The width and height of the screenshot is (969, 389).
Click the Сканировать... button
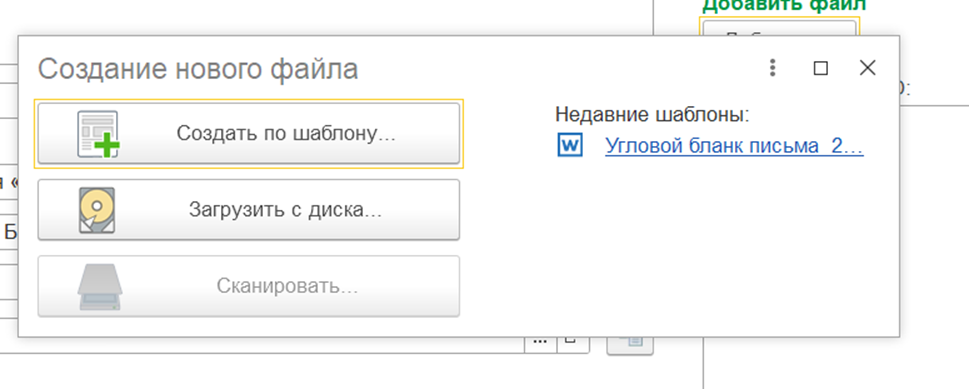coord(248,287)
